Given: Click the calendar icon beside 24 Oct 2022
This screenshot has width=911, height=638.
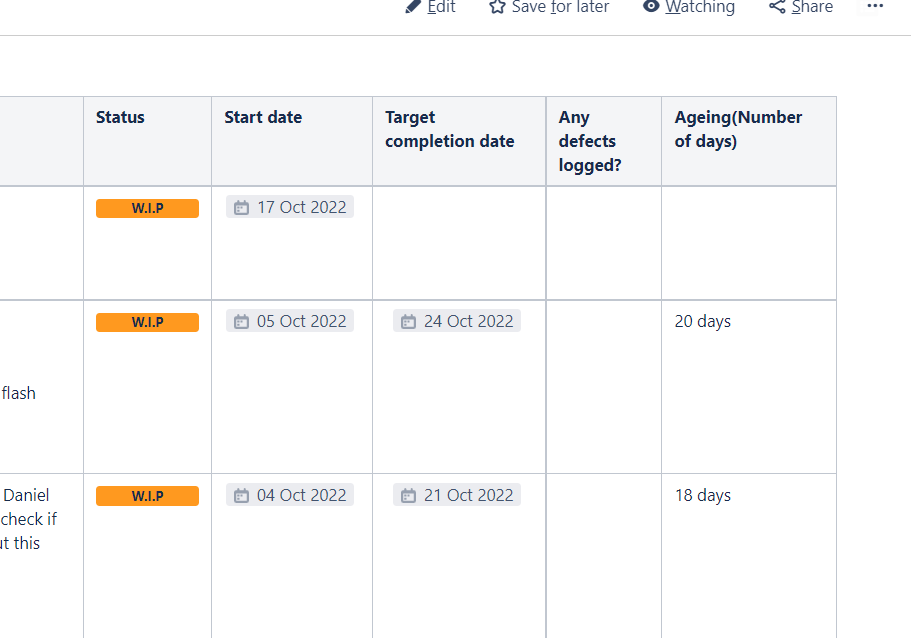Looking at the screenshot, I should [x=408, y=321].
